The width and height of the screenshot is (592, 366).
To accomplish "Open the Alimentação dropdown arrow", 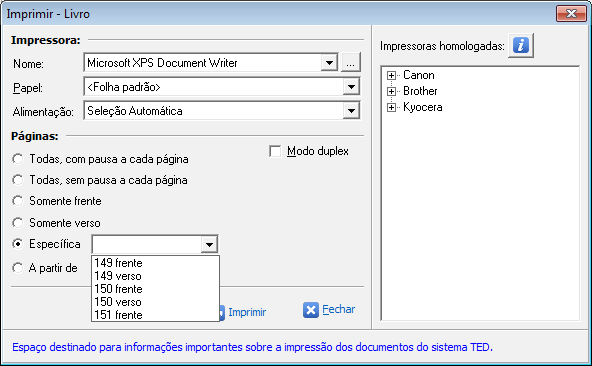I will 351,111.
